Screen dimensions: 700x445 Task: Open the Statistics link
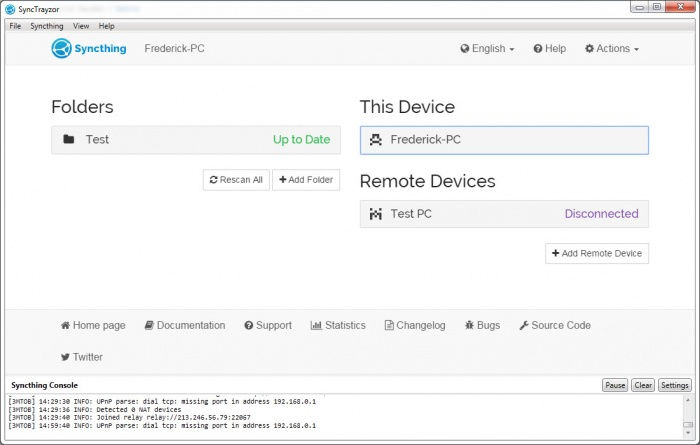[x=338, y=325]
